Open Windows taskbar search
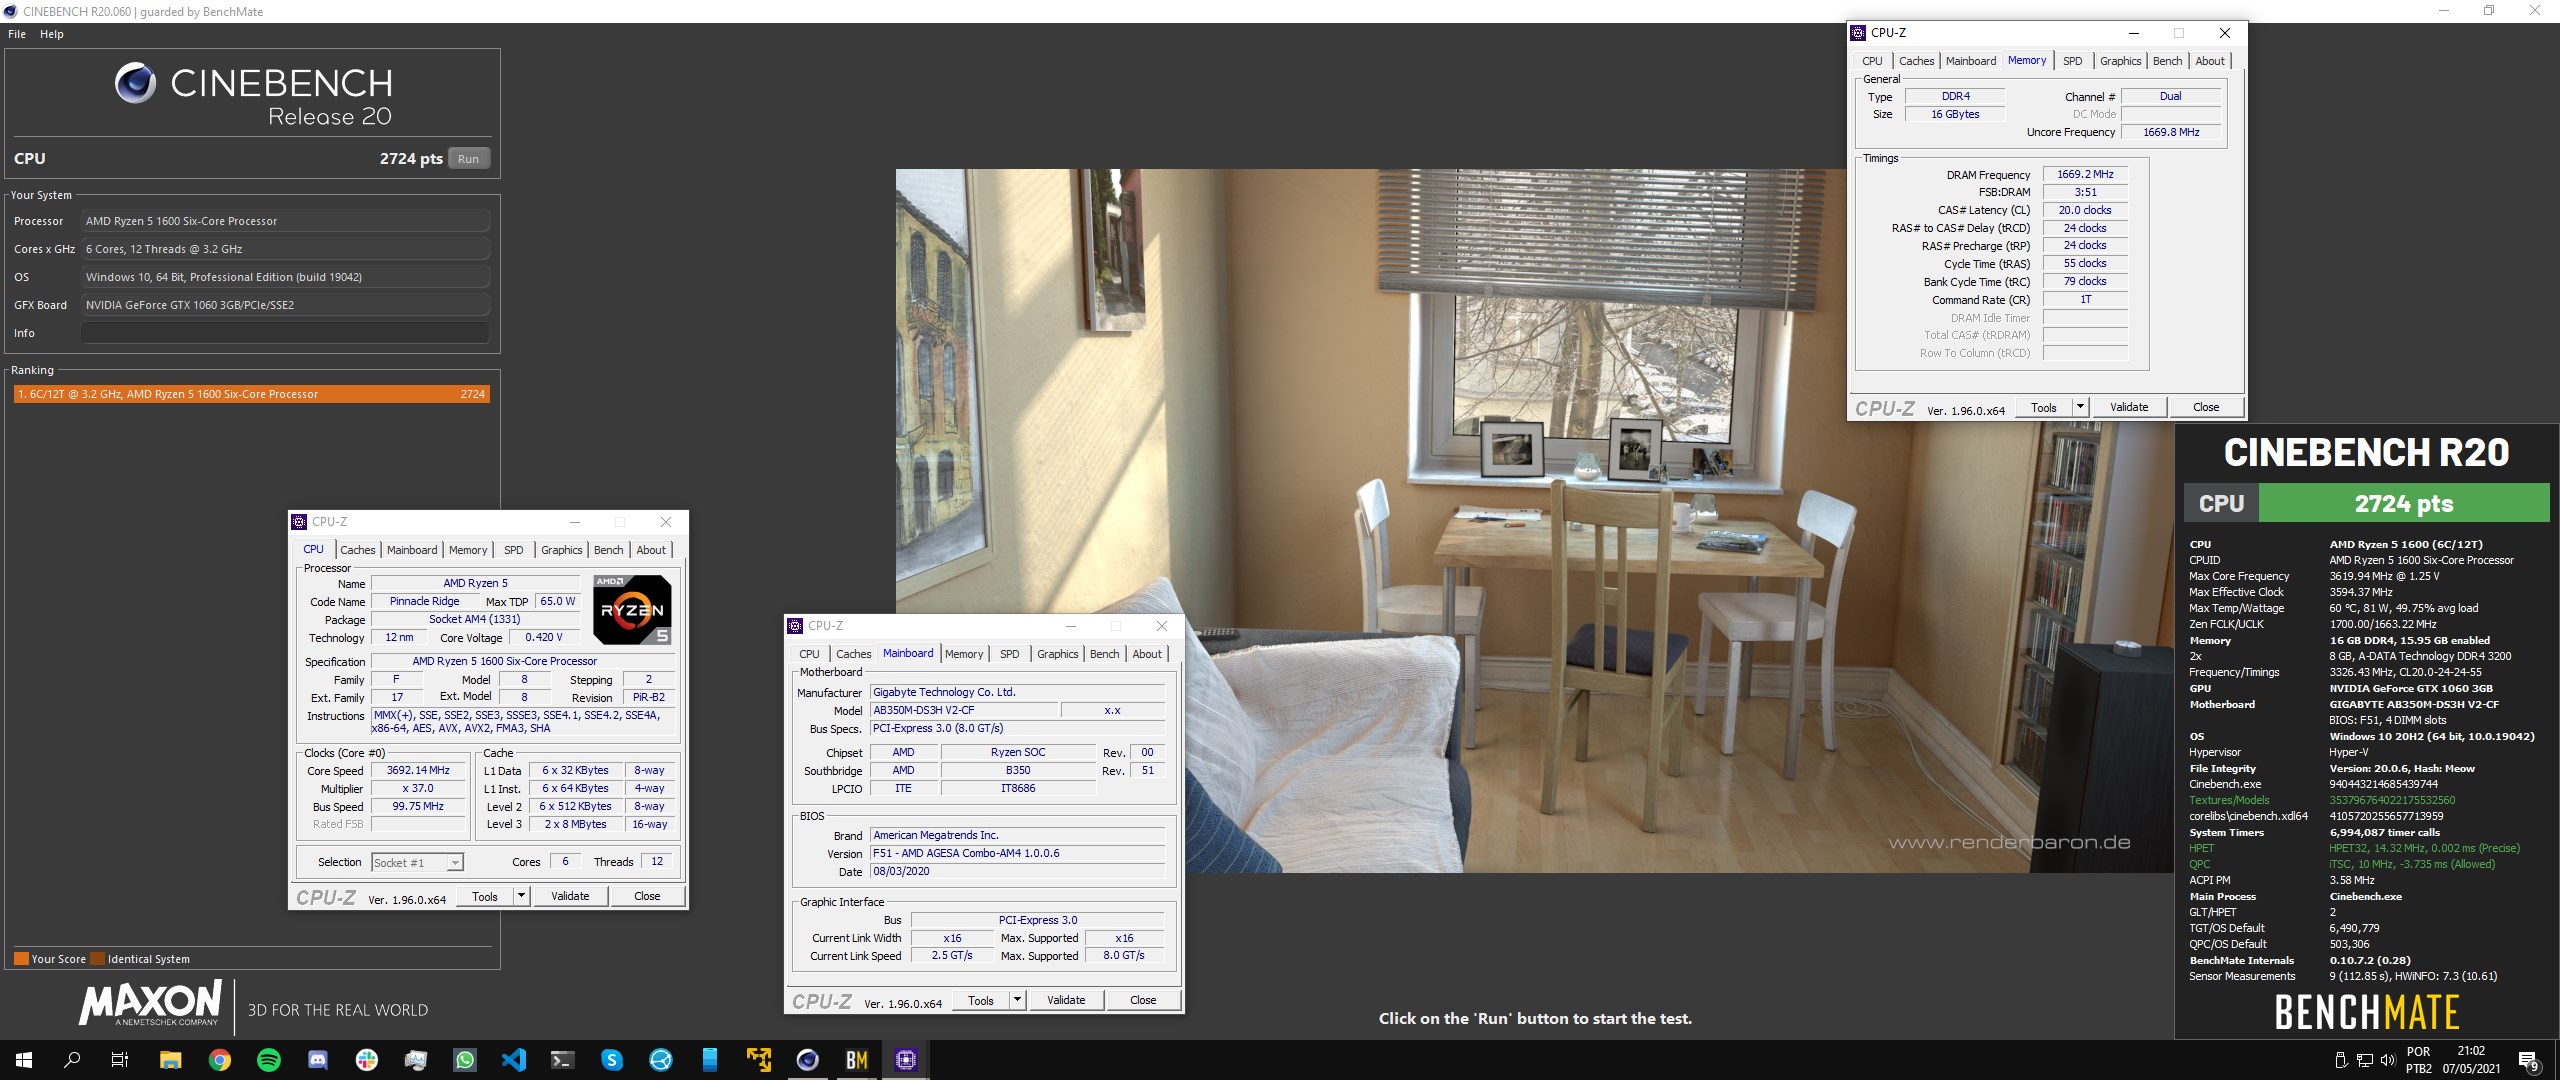This screenshot has height=1080, width=2560. coord(72,1060)
